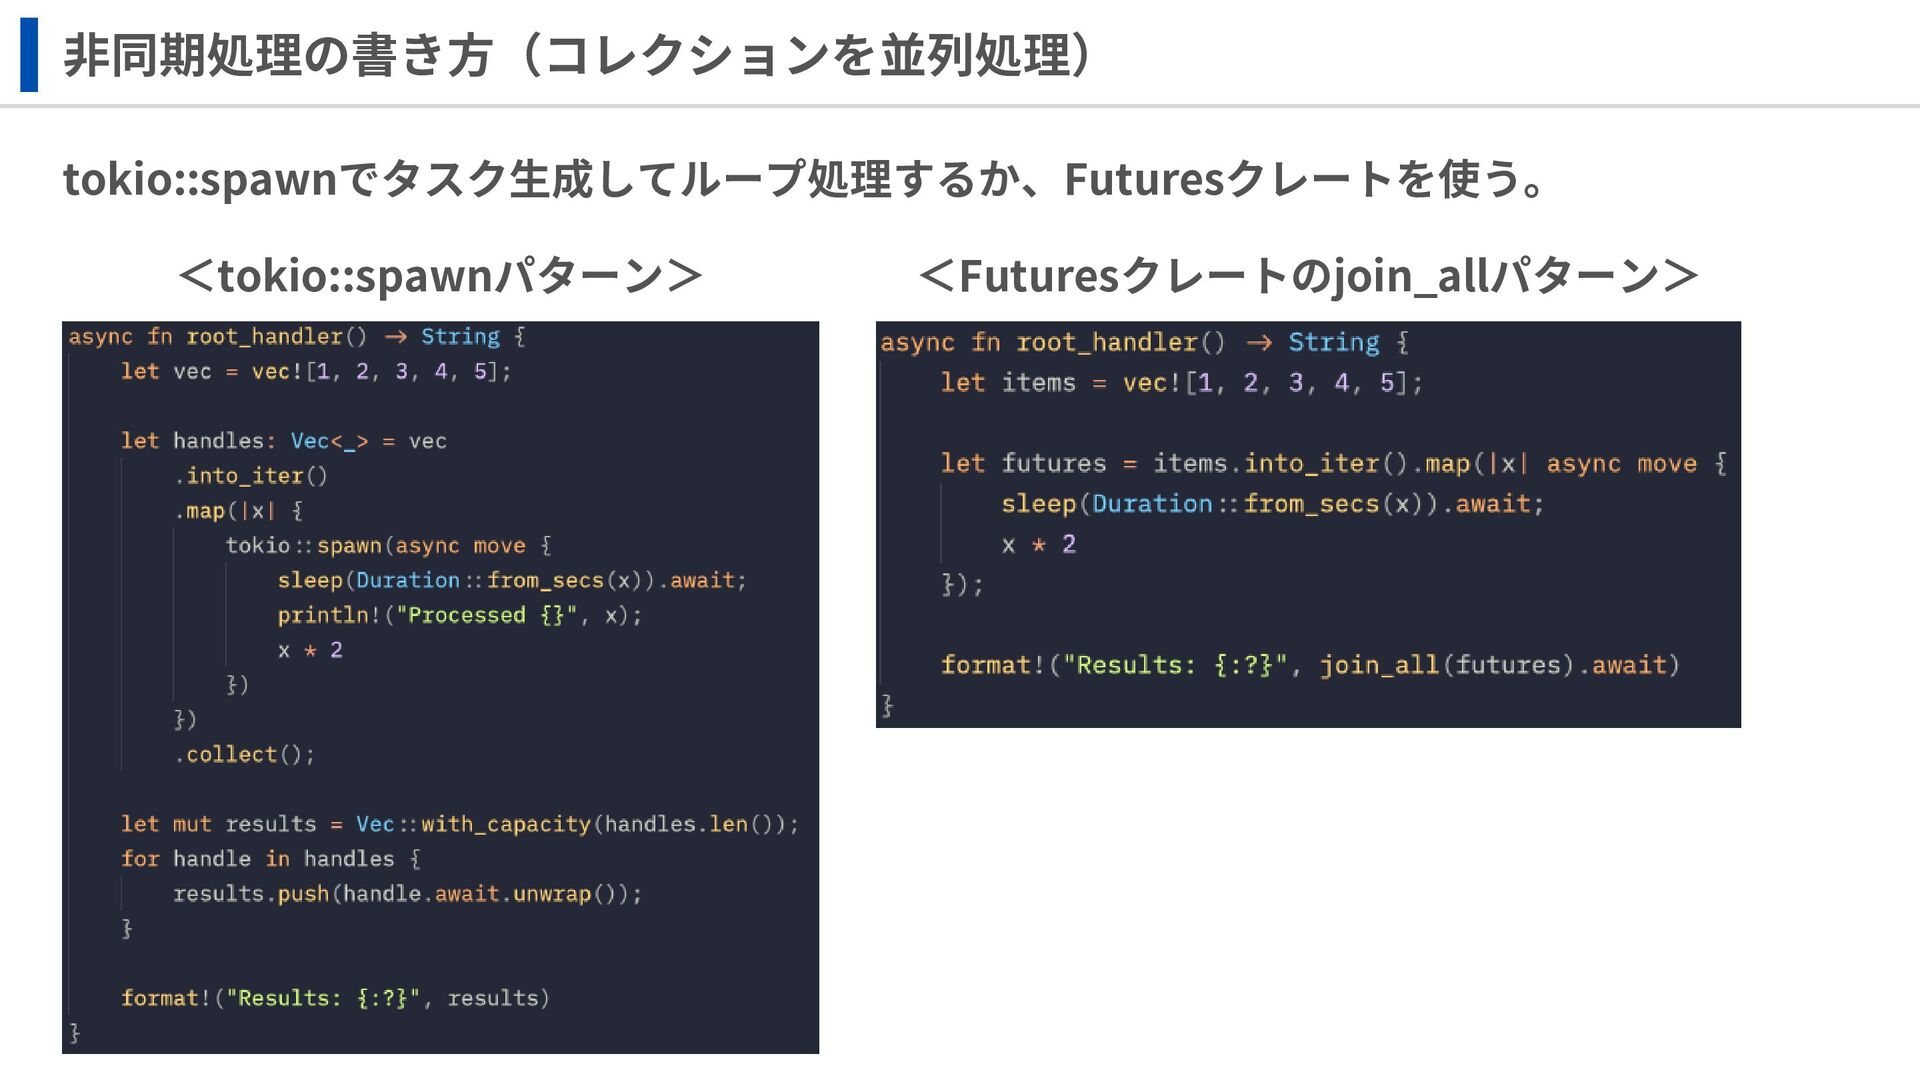1920x1080 pixels.
Task: Click 'let vec = vec![1, 2, 3, 4, 5];' line
Action: [x=315, y=372]
